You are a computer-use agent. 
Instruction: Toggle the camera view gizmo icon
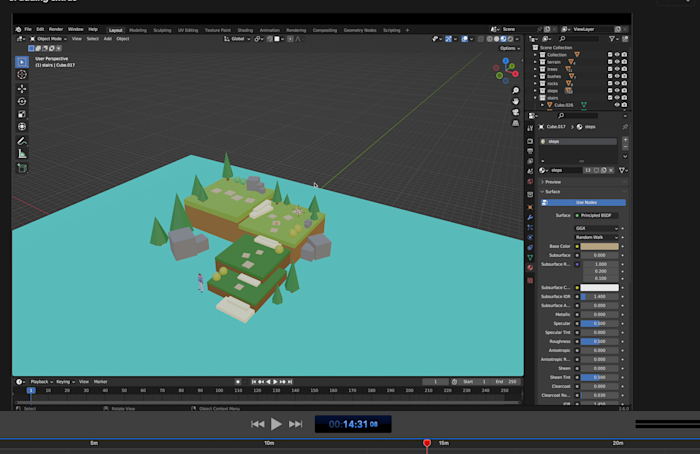tap(515, 112)
